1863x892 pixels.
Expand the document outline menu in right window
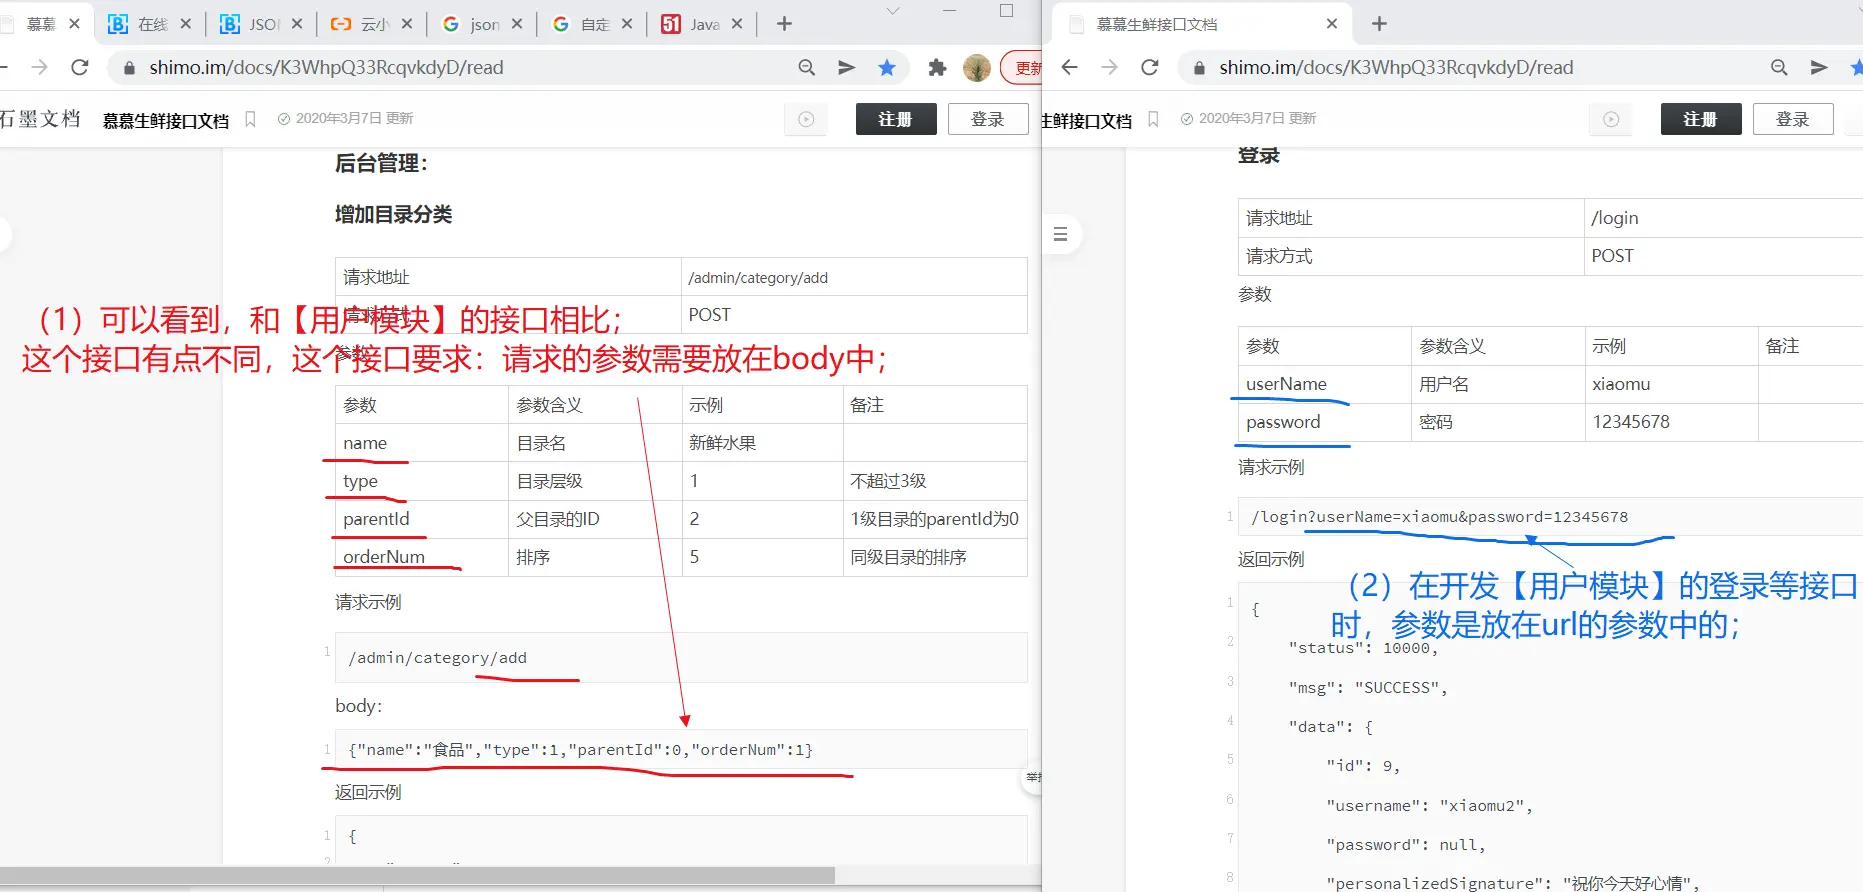(1061, 234)
